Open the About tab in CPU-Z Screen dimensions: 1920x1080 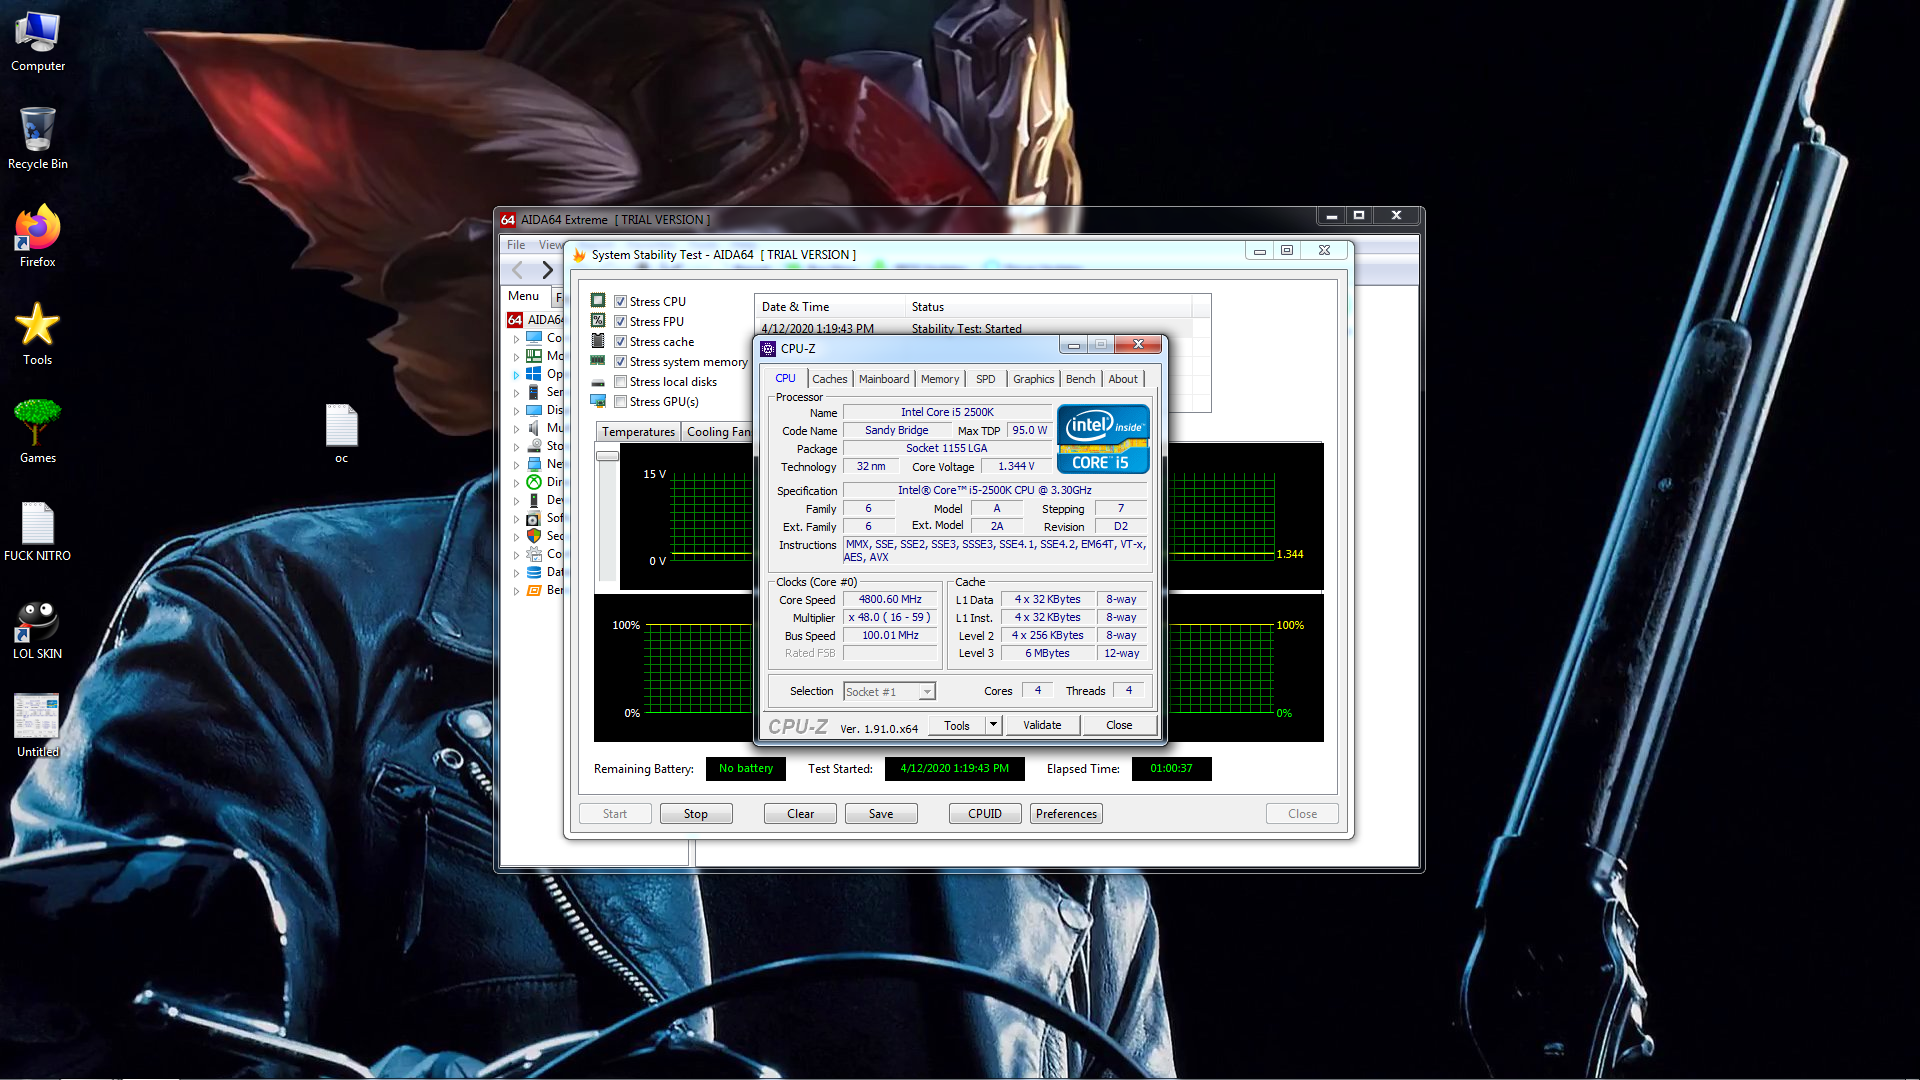tap(1123, 379)
